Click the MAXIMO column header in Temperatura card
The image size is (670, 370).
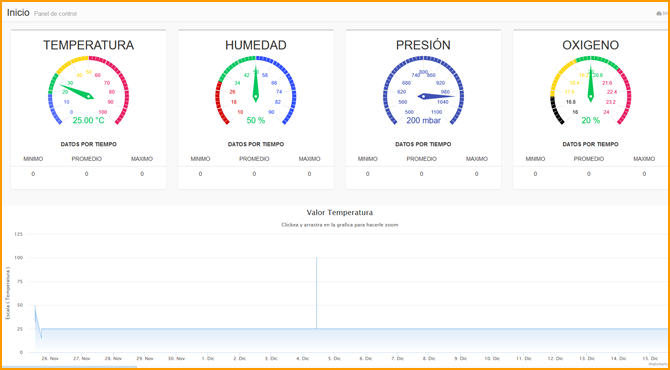click(x=142, y=159)
